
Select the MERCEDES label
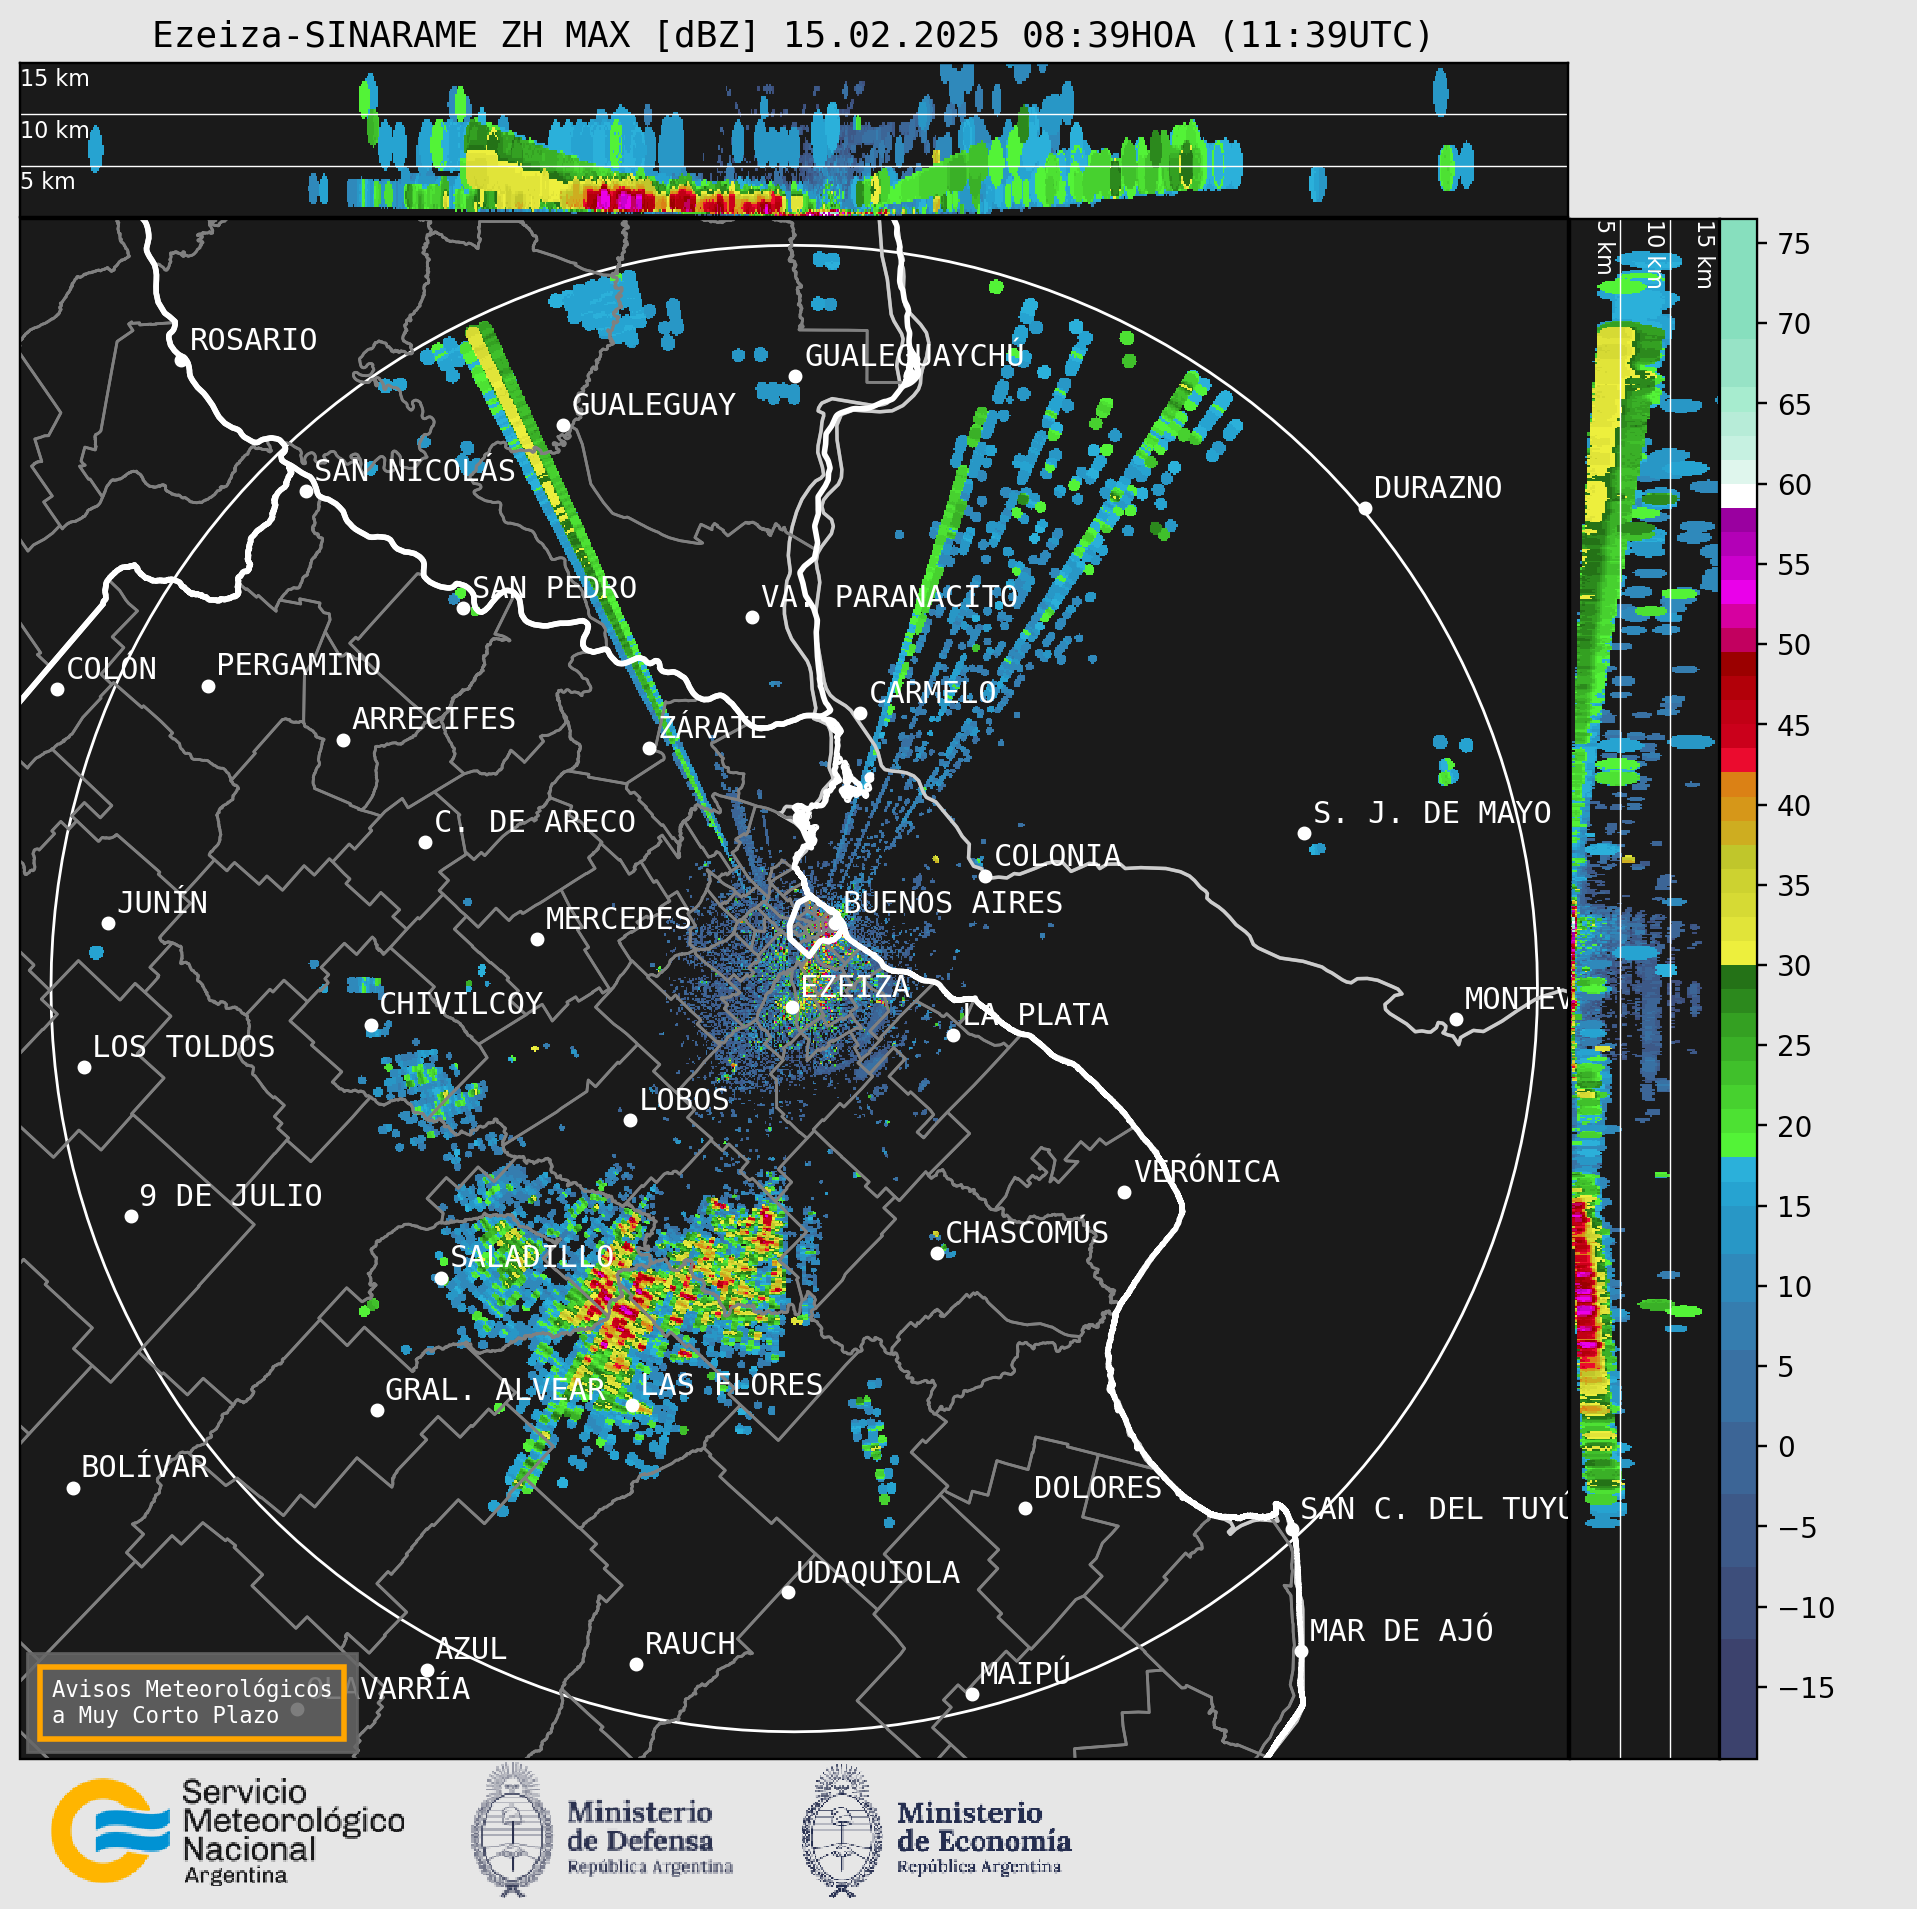point(618,919)
